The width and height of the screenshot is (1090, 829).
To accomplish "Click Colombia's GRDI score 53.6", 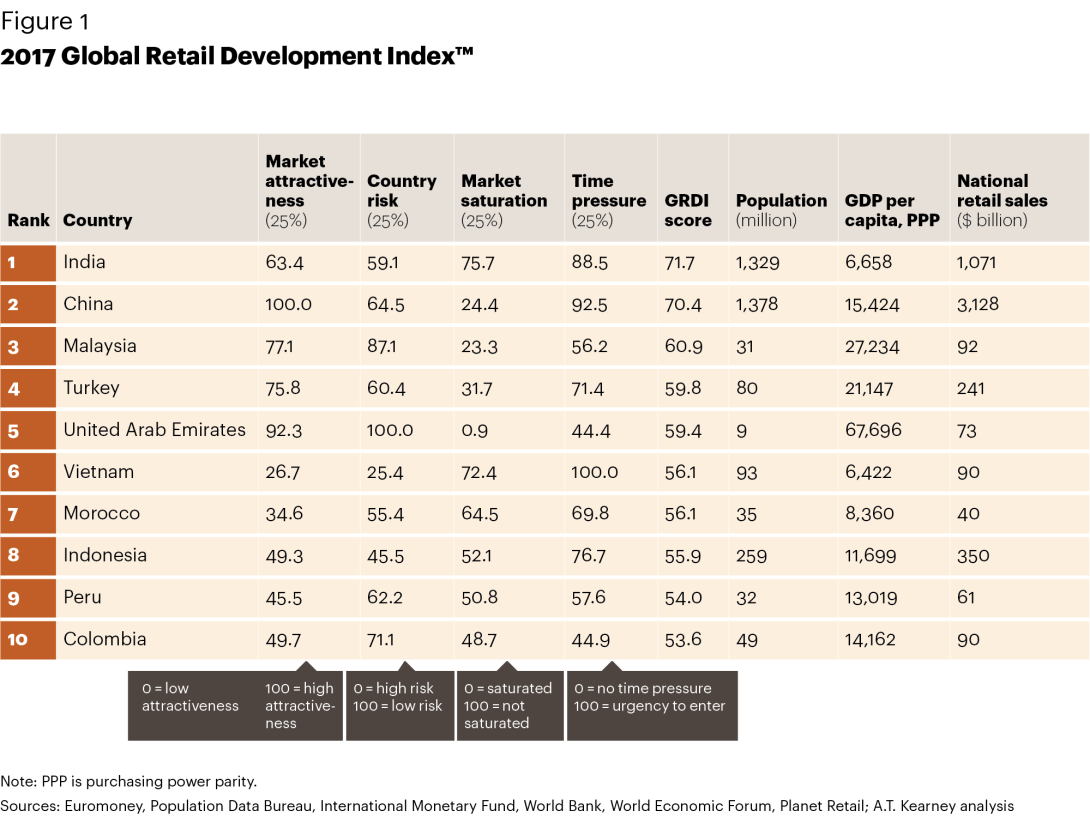I will coord(683,639).
